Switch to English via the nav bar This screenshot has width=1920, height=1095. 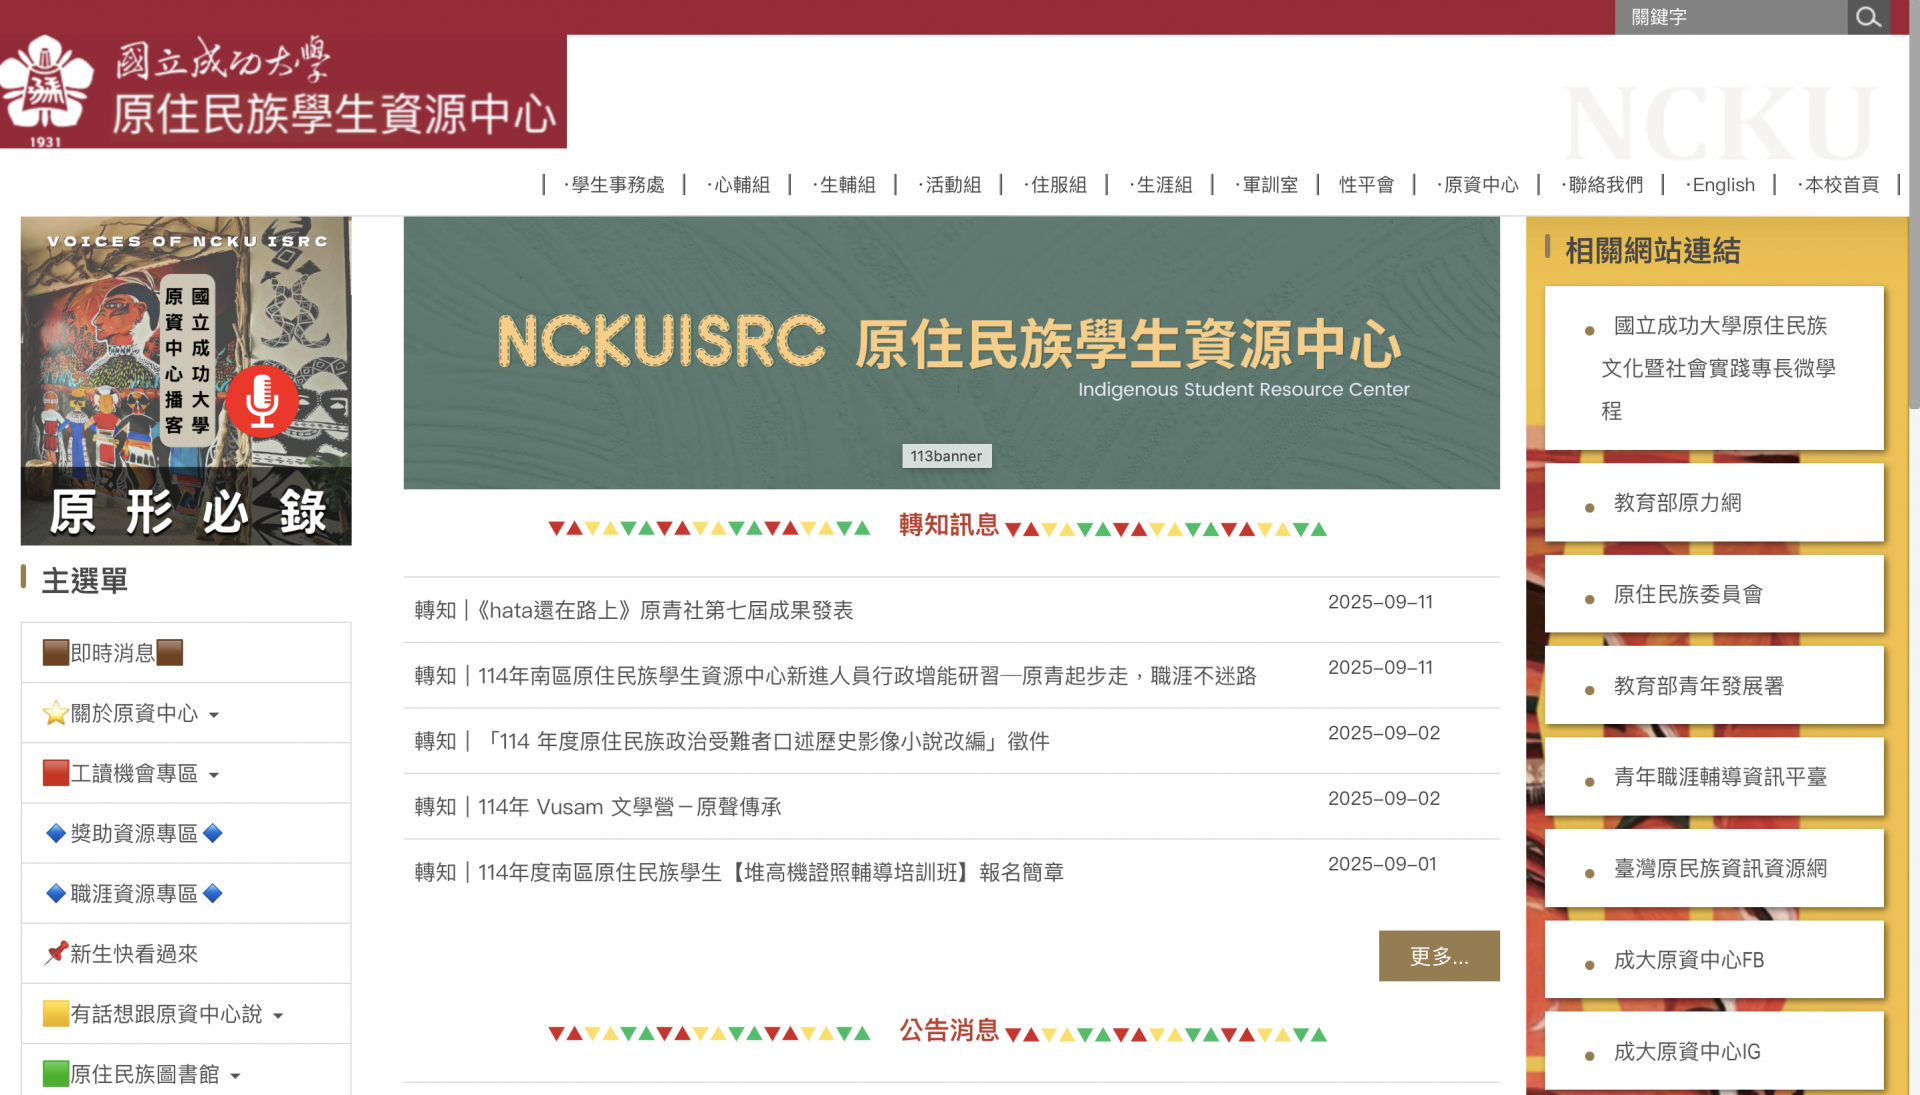pos(1722,185)
